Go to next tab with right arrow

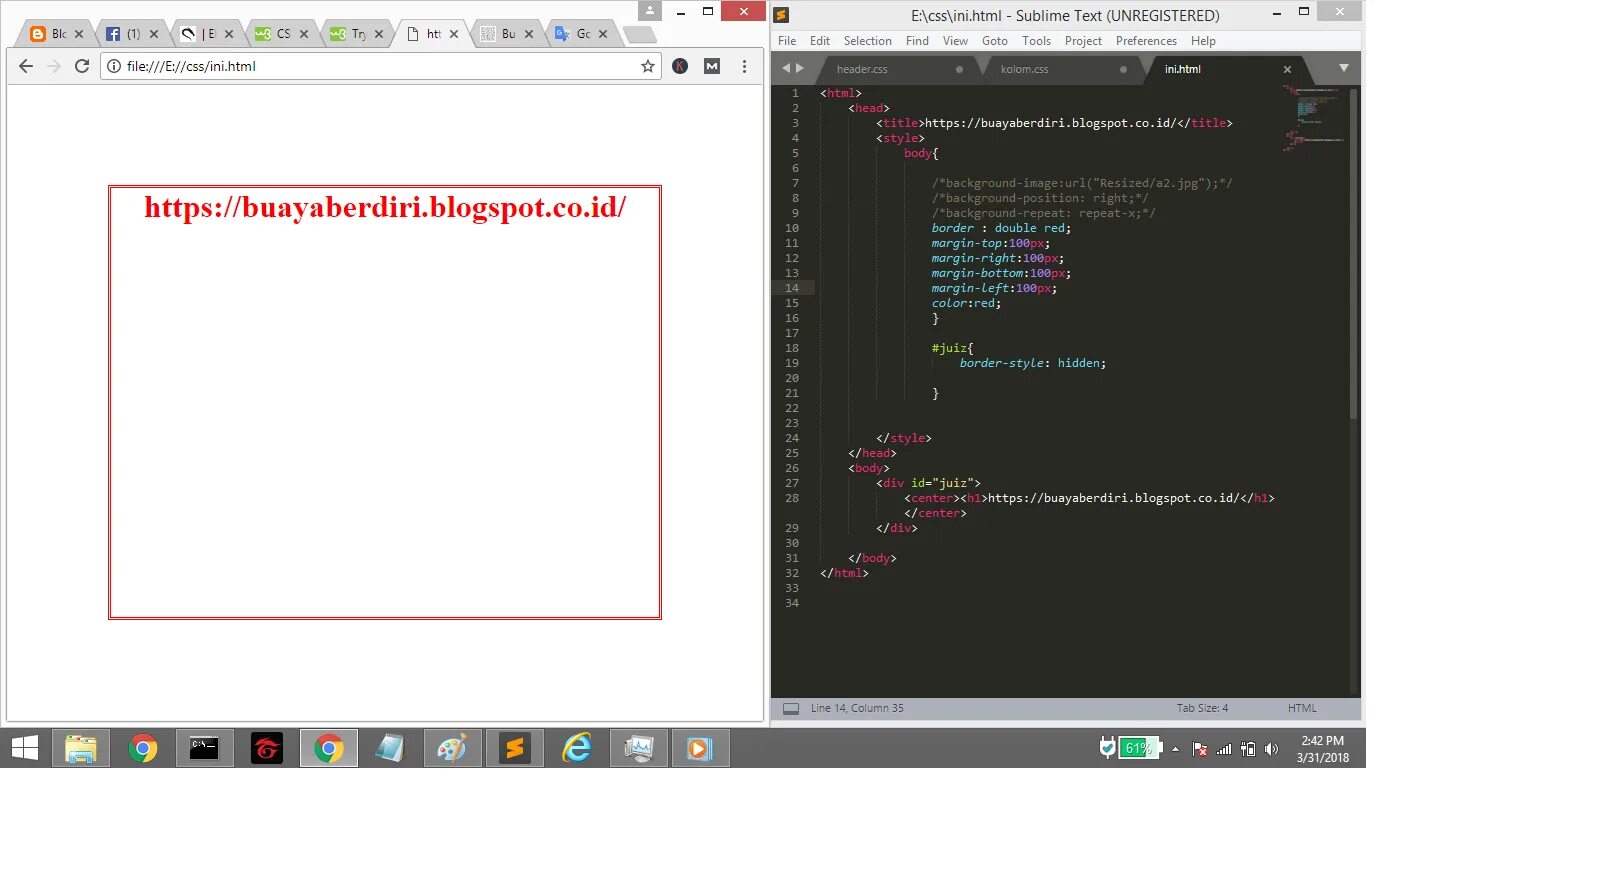[x=799, y=68]
